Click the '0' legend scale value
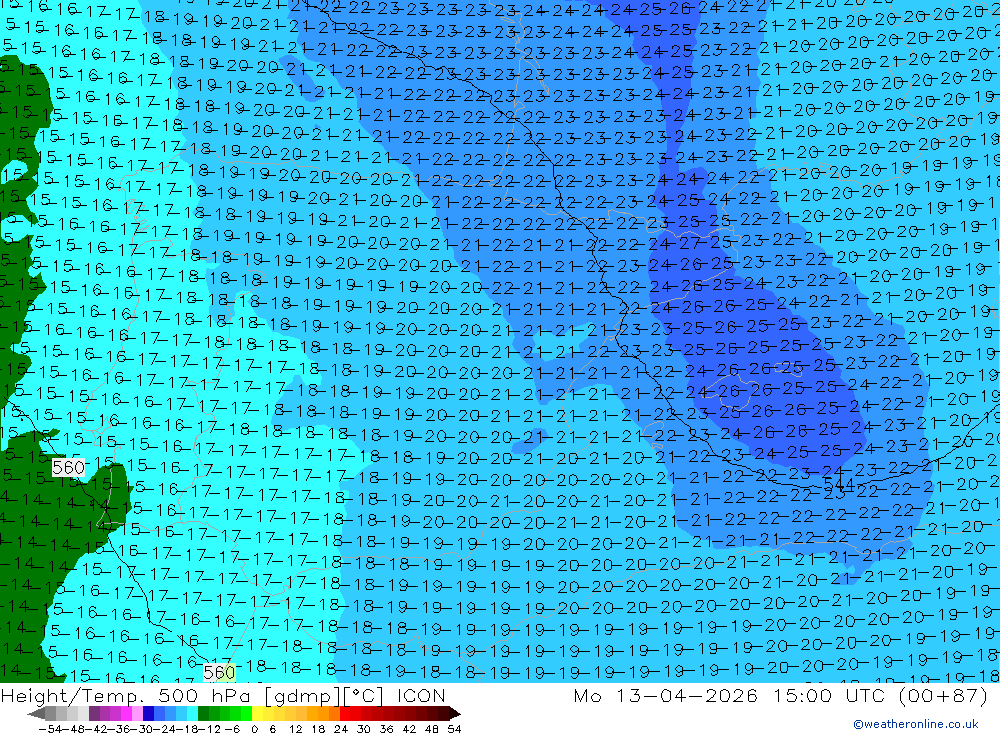 click(x=254, y=729)
